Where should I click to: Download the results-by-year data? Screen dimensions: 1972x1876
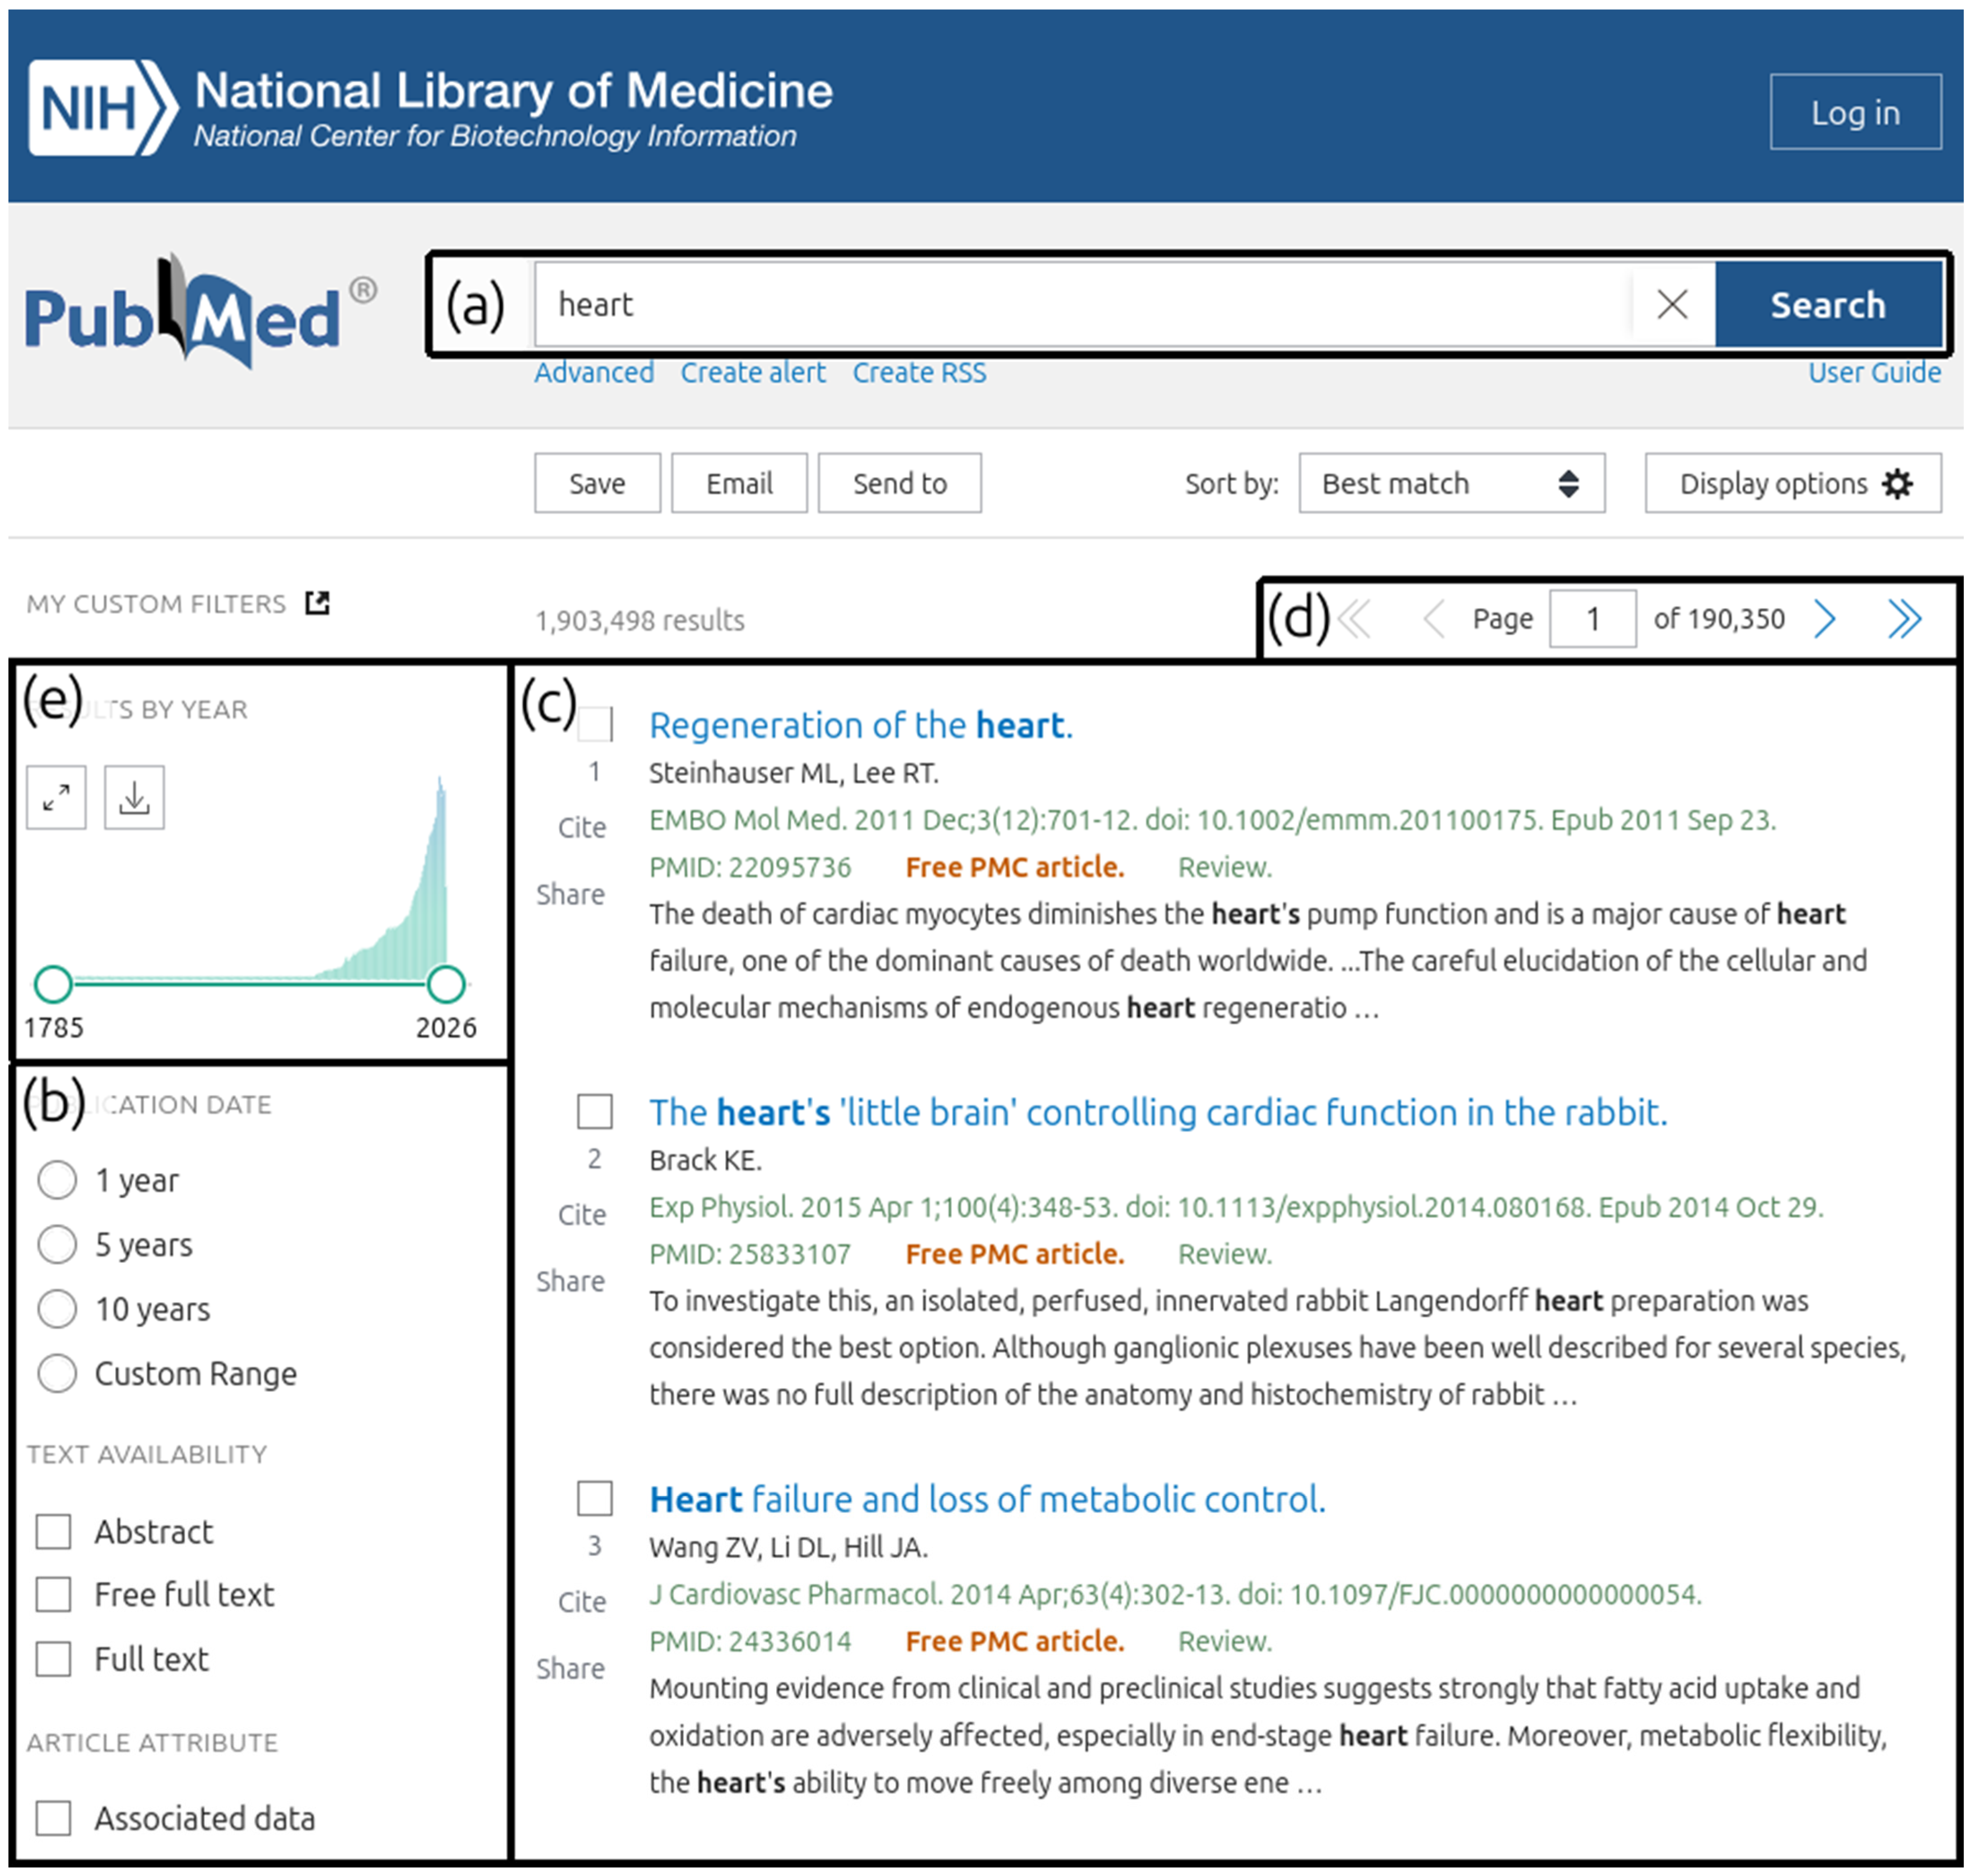click(x=134, y=797)
